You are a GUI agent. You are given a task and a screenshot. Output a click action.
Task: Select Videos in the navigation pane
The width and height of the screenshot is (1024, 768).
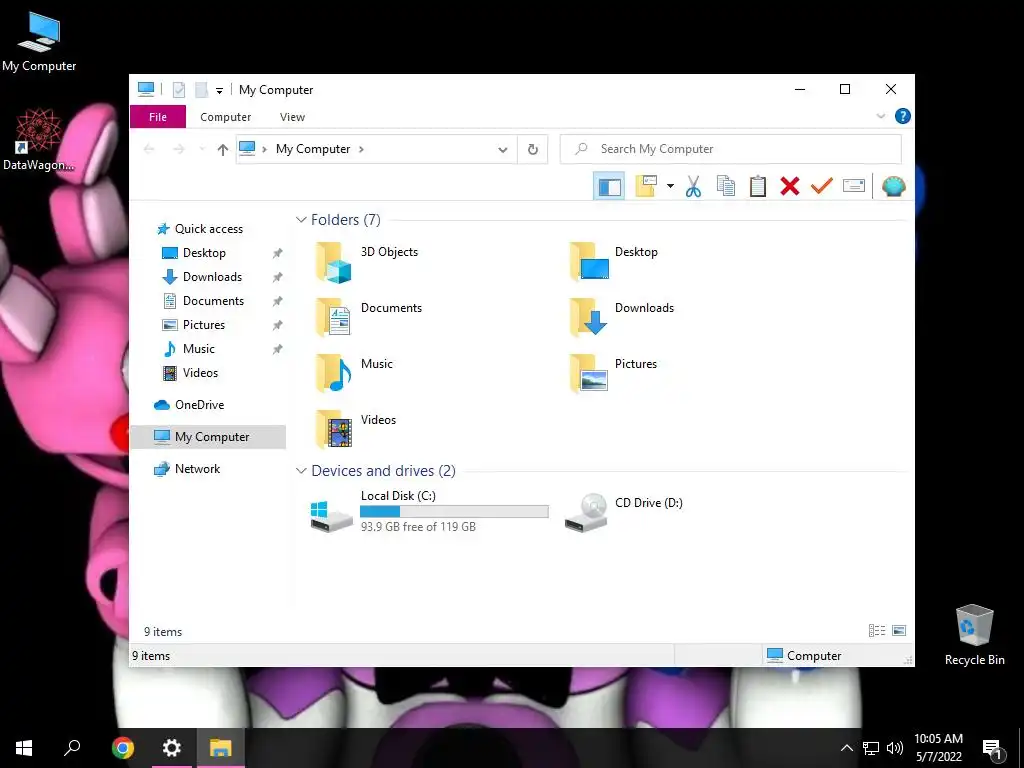[200, 373]
